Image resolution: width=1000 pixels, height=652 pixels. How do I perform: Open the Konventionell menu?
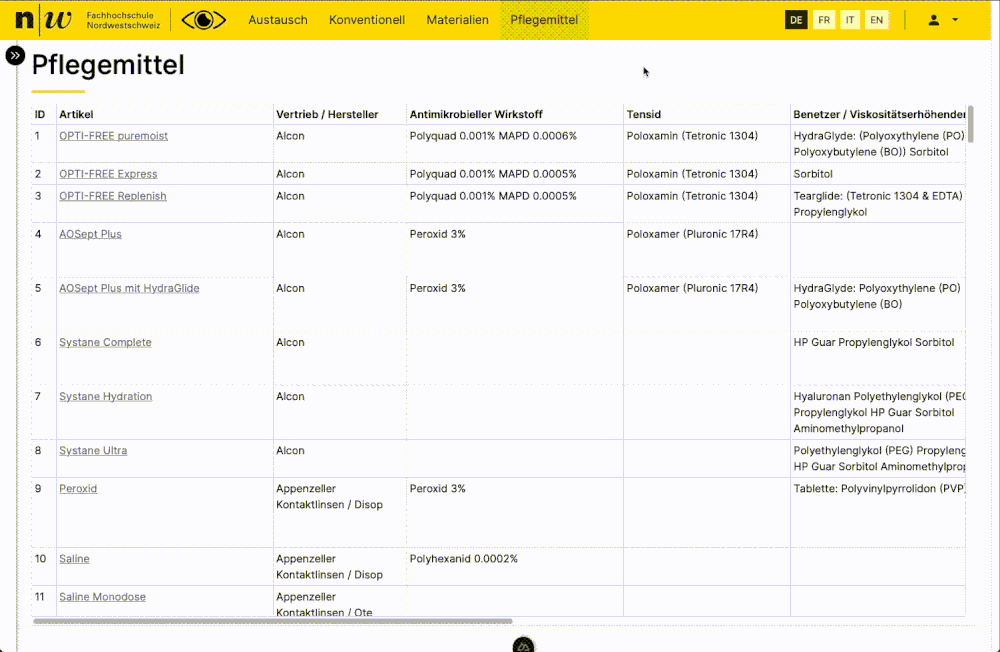click(x=367, y=20)
